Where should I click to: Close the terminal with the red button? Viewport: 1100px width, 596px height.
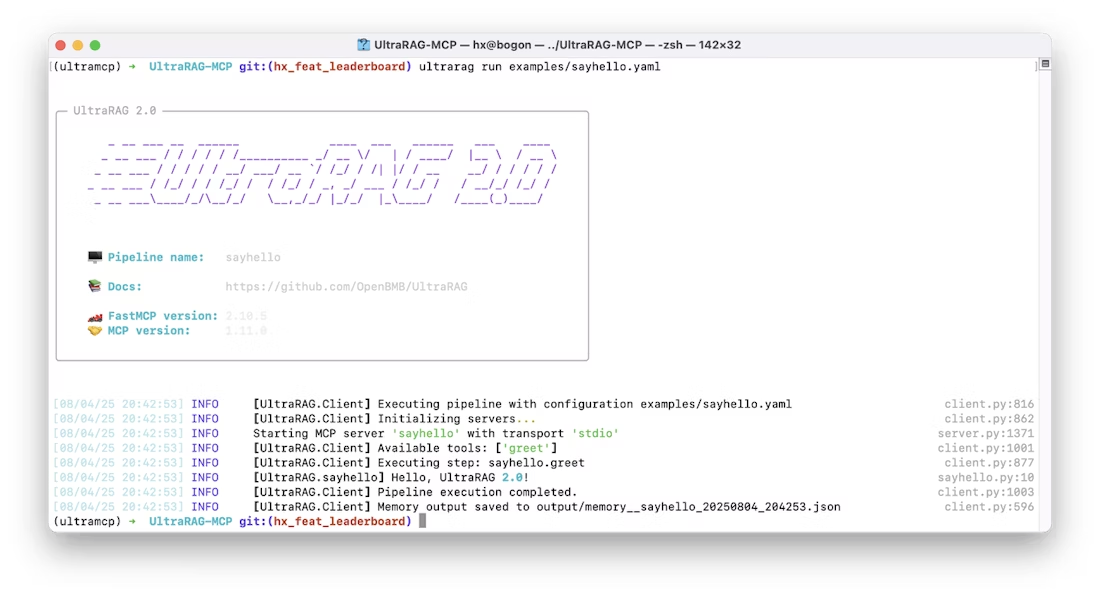click(x=61, y=45)
